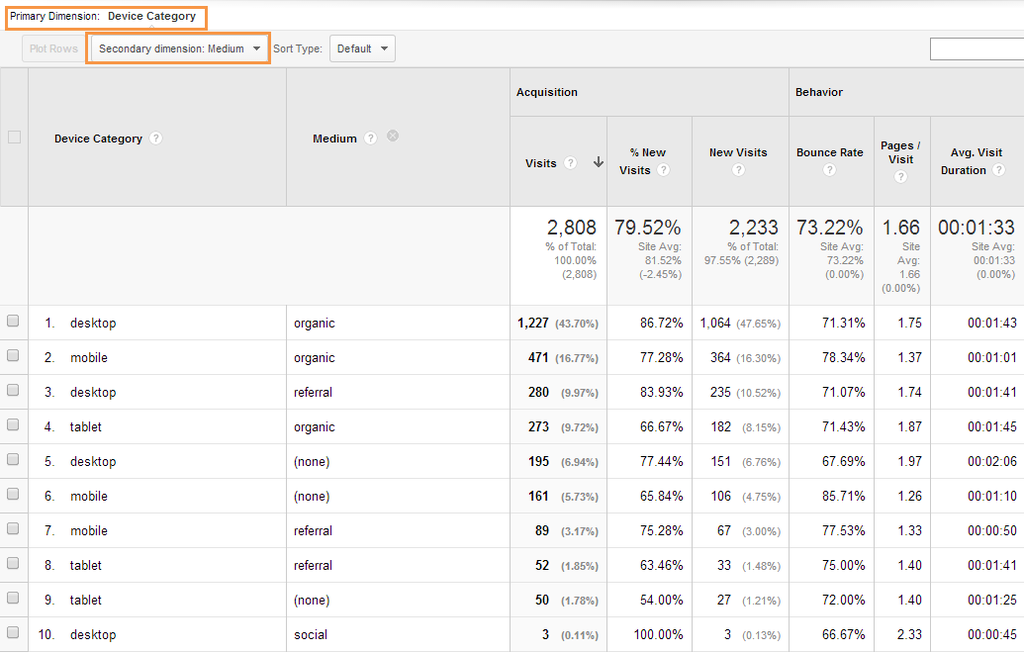Select checkbox for row 4 tablet organic
Image resolution: width=1024 pixels, height=653 pixels.
(x=13, y=426)
